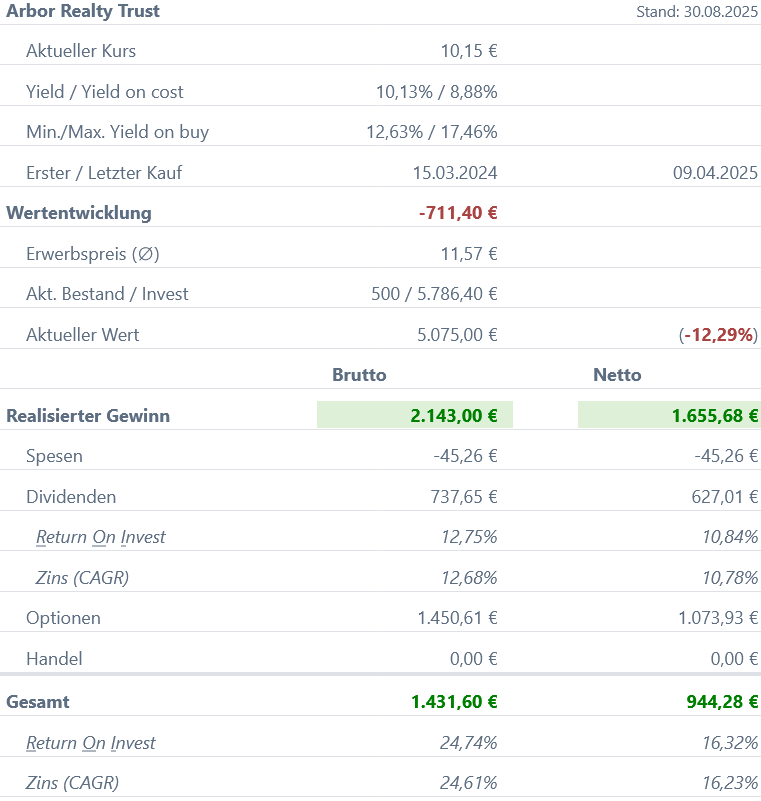Click the Netto column header
Screen dimensions: 761x801
pos(617,375)
